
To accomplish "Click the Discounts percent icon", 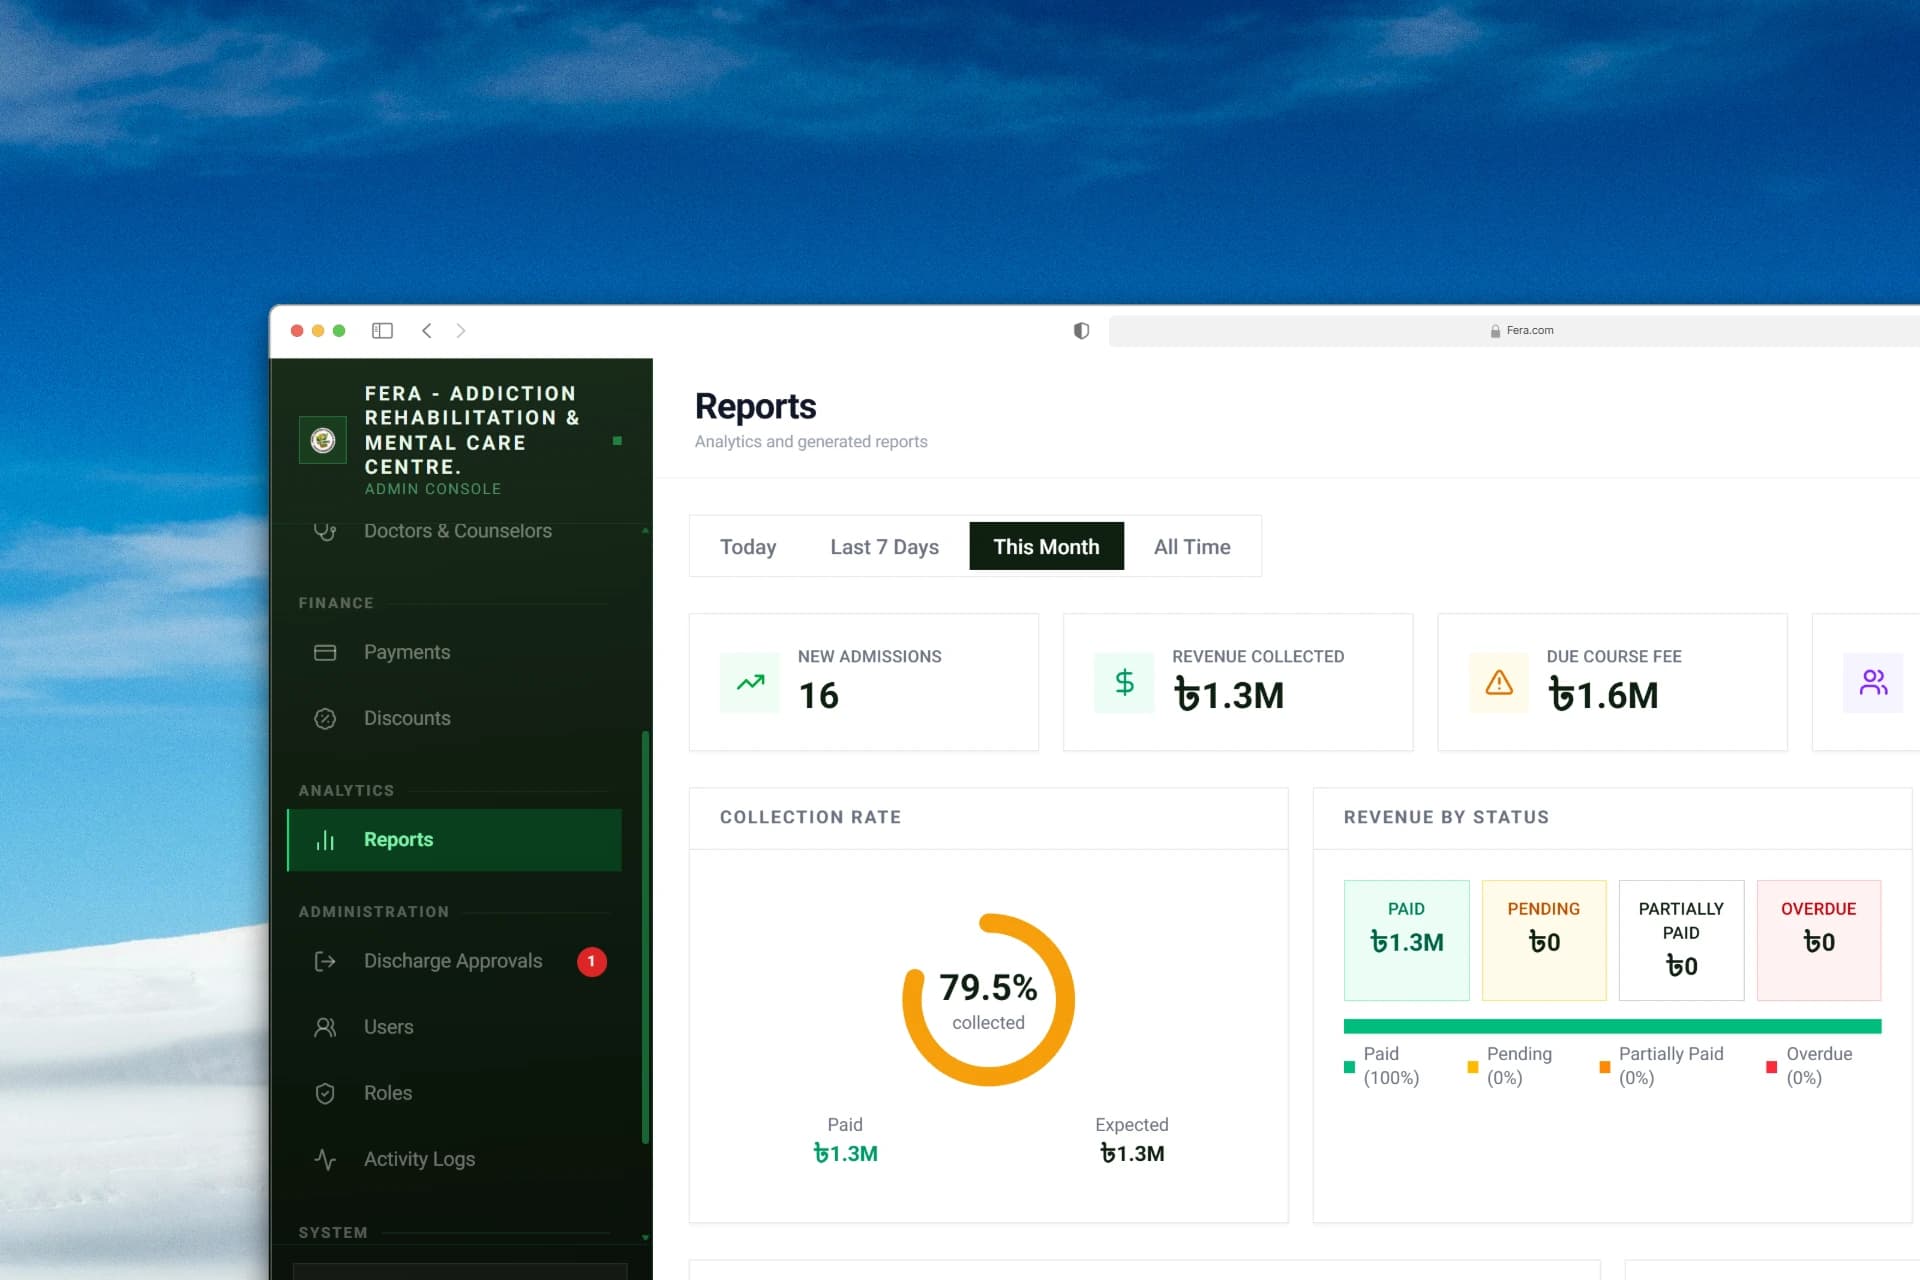I will coord(325,718).
